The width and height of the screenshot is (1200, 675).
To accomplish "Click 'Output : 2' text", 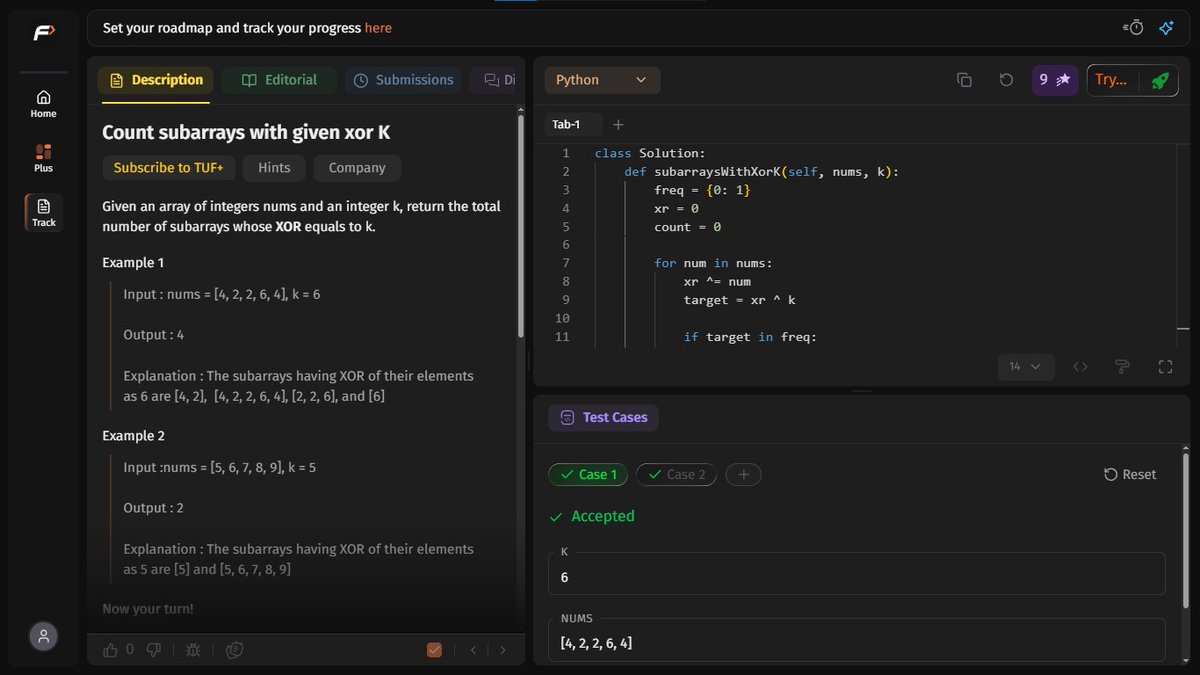I will click(153, 508).
